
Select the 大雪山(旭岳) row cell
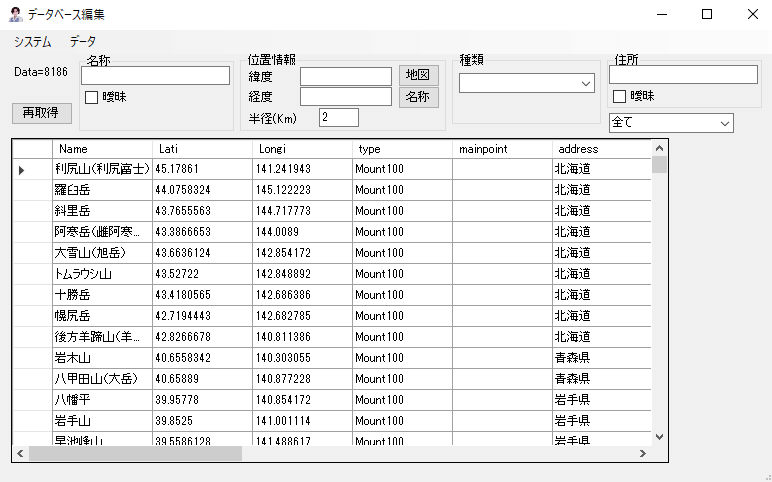pyautogui.click(x=102, y=252)
